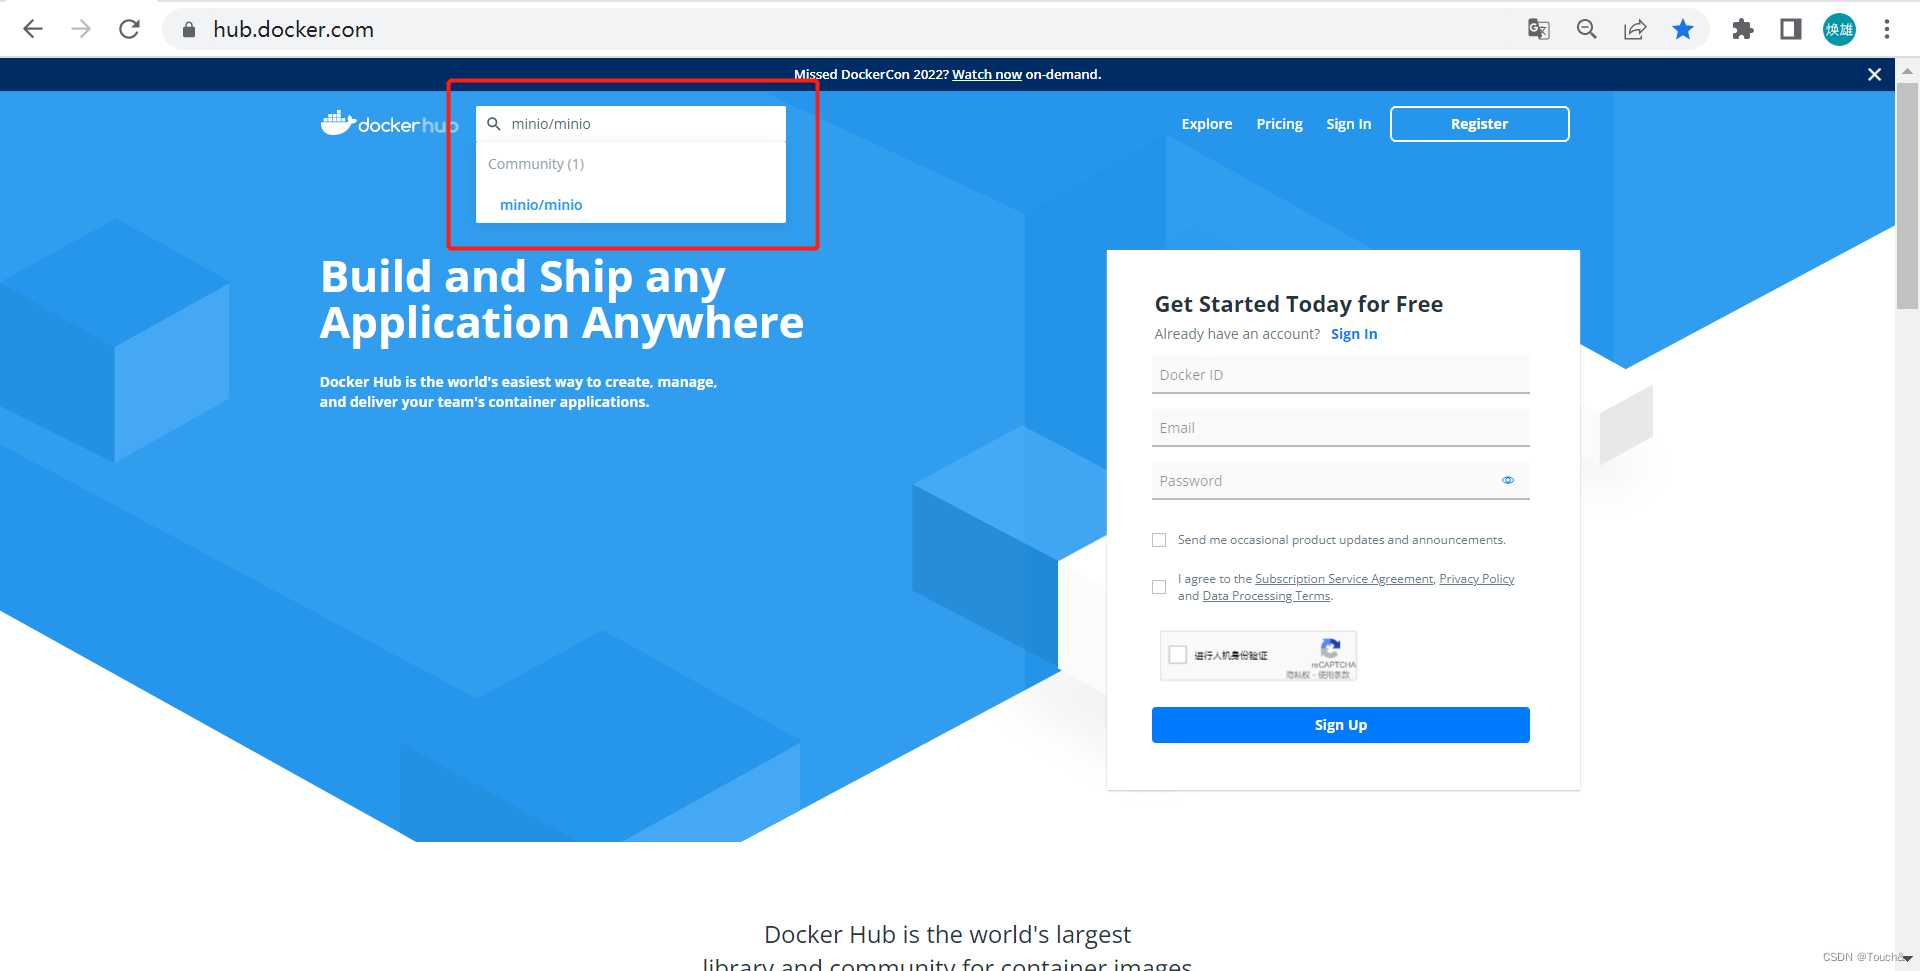Select Sign In in the top navigation
The image size is (1920, 971).
pos(1348,124)
